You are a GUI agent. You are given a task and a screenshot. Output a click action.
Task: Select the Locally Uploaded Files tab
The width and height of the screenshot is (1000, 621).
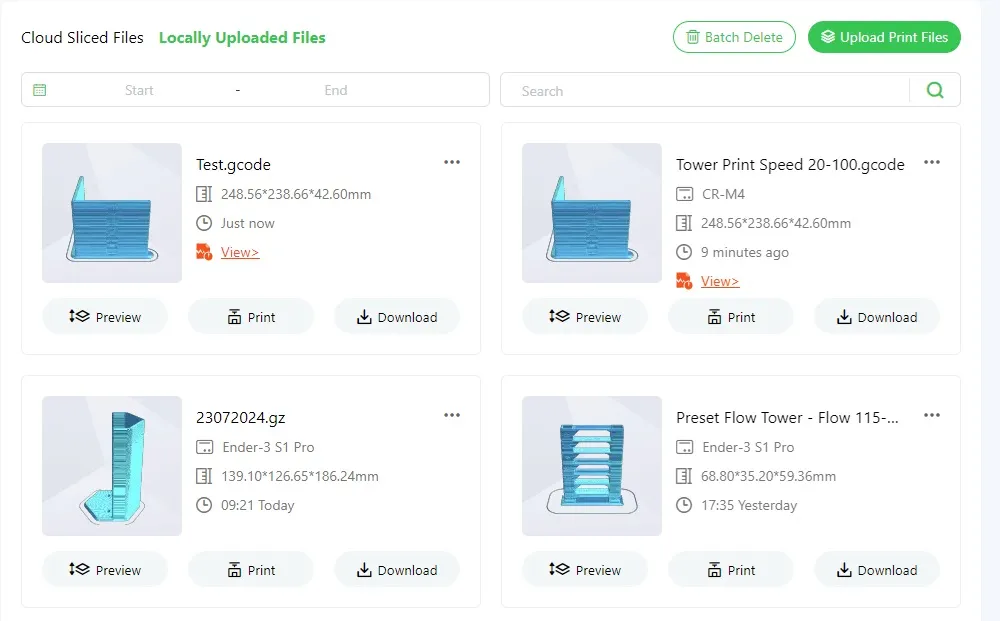pos(242,37)
